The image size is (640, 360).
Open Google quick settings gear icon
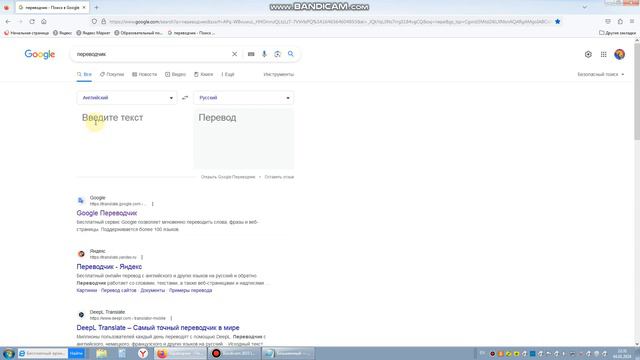pos(588,54)
